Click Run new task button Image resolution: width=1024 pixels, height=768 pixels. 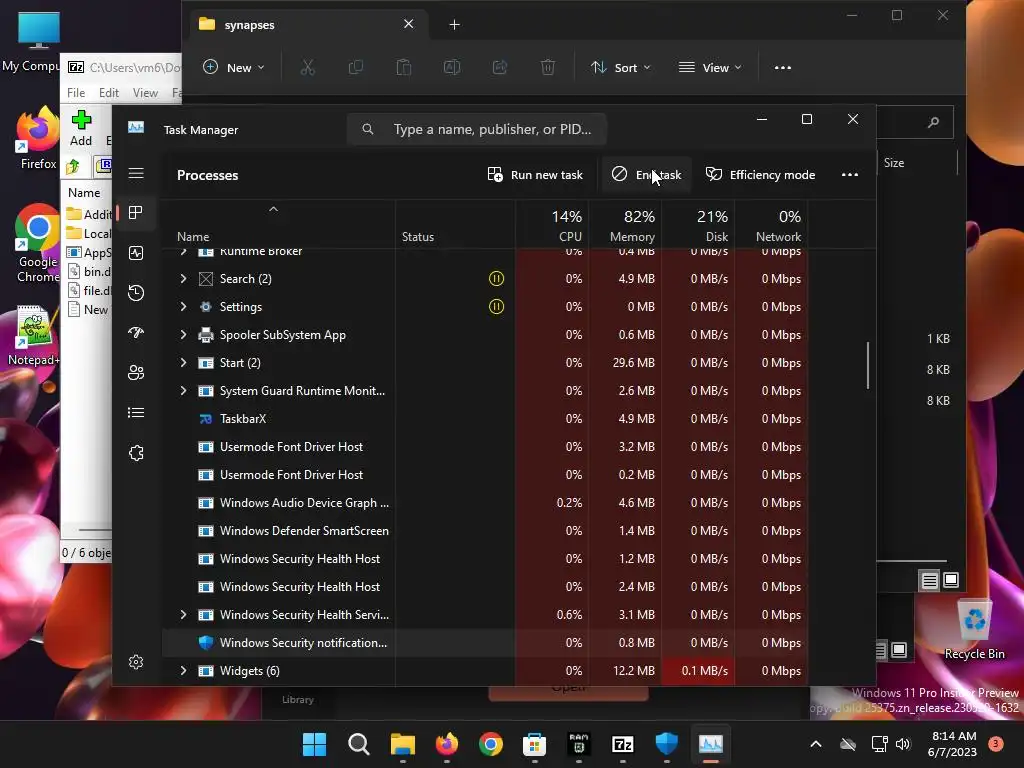(x=535, y=174)
